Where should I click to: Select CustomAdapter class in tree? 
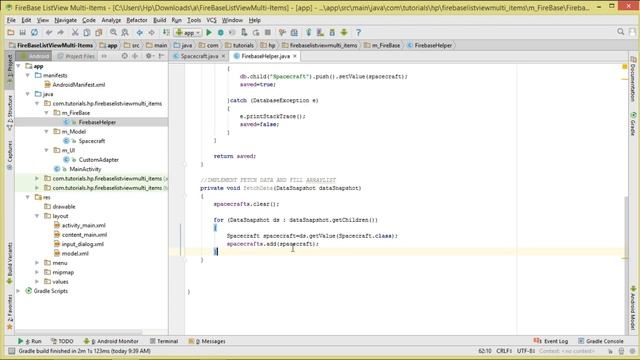(x=98, y=160)
